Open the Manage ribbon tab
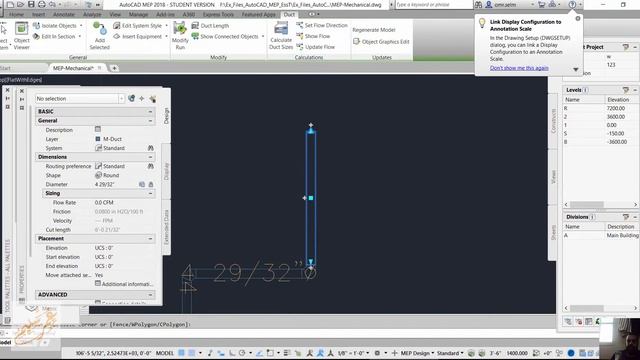640x360 pixels. coord(138,14)
